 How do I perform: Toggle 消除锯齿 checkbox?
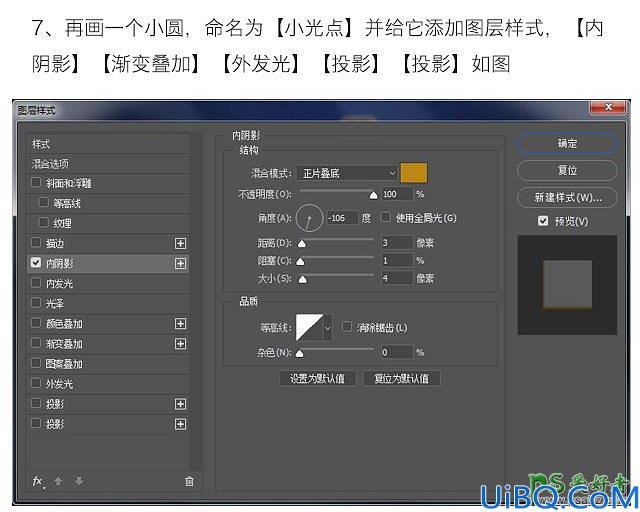coord(347,327)
